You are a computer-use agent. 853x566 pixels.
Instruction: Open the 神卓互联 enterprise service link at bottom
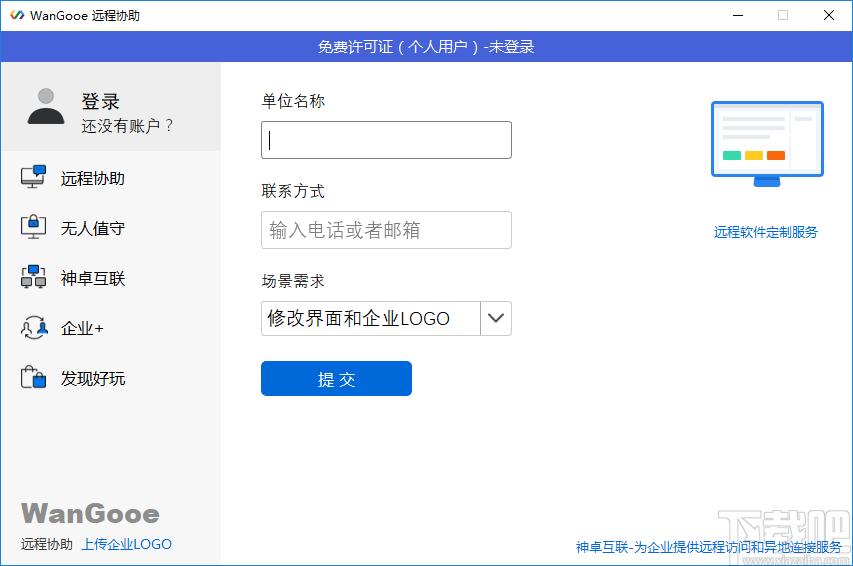tap(708, 547)
